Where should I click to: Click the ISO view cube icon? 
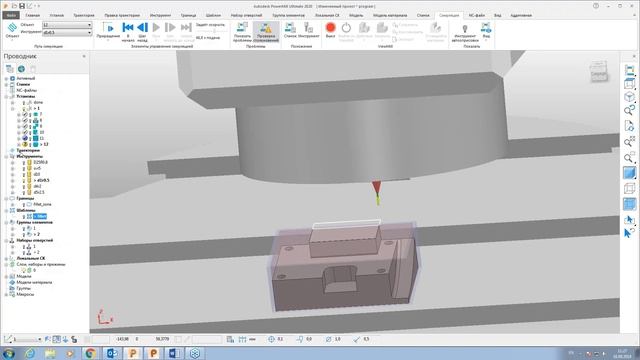tap(629, 97)
